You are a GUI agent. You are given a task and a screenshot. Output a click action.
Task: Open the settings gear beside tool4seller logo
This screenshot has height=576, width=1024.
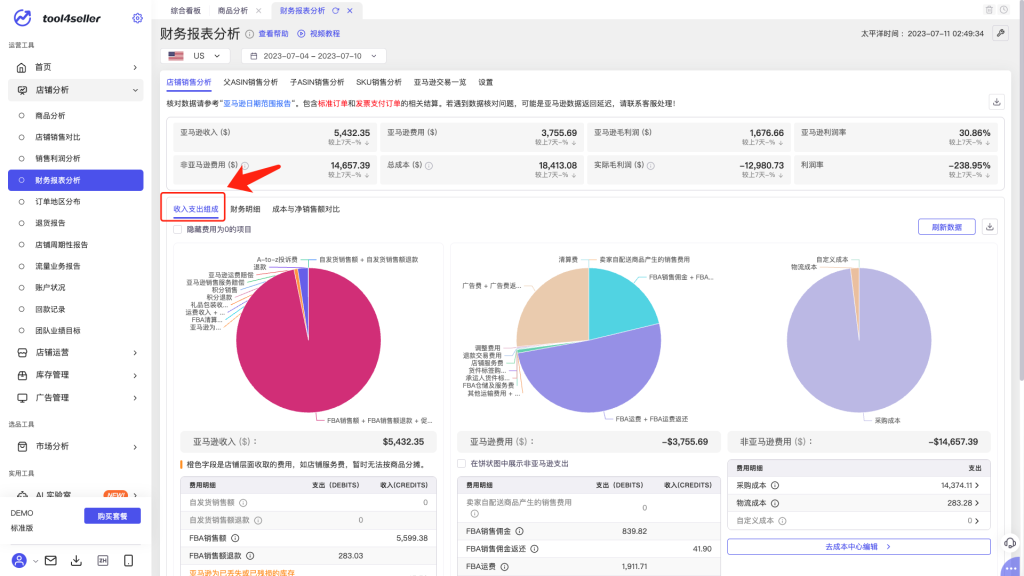tap(137, 18)
